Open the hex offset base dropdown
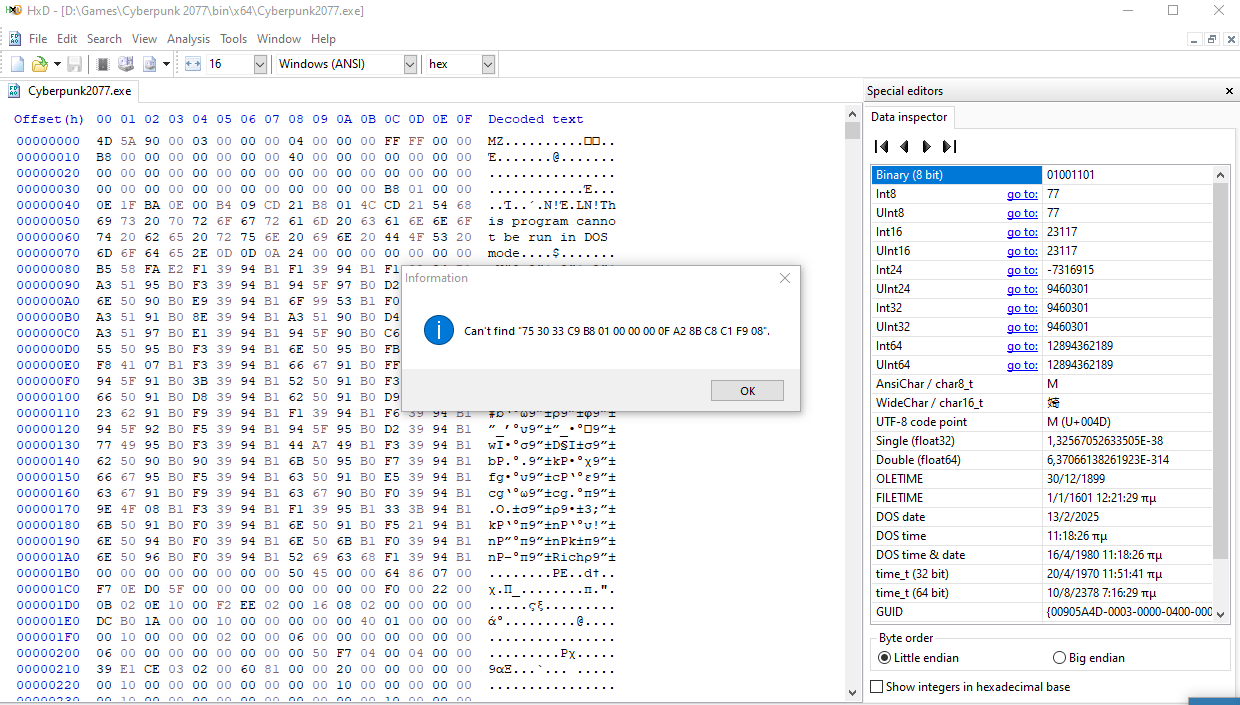This screenshot has width=1240, height=705. point(488,64)
